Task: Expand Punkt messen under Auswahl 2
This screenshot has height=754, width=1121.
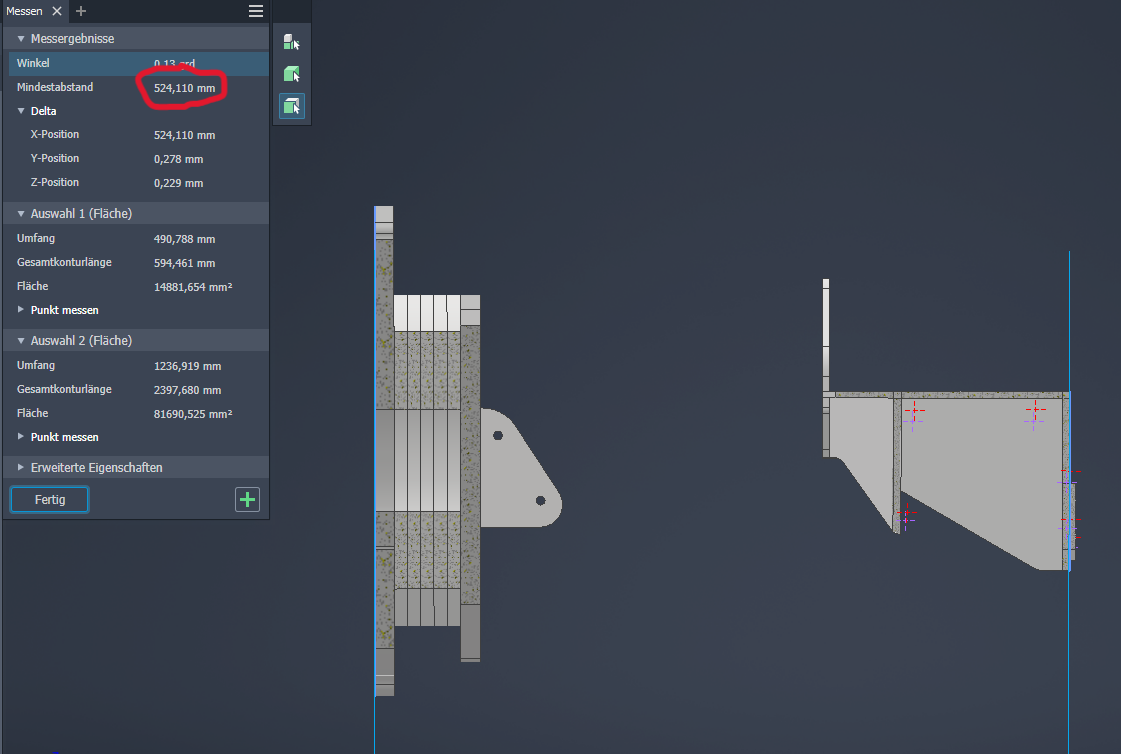Action: pyautogui.click(x=21, y=437)
